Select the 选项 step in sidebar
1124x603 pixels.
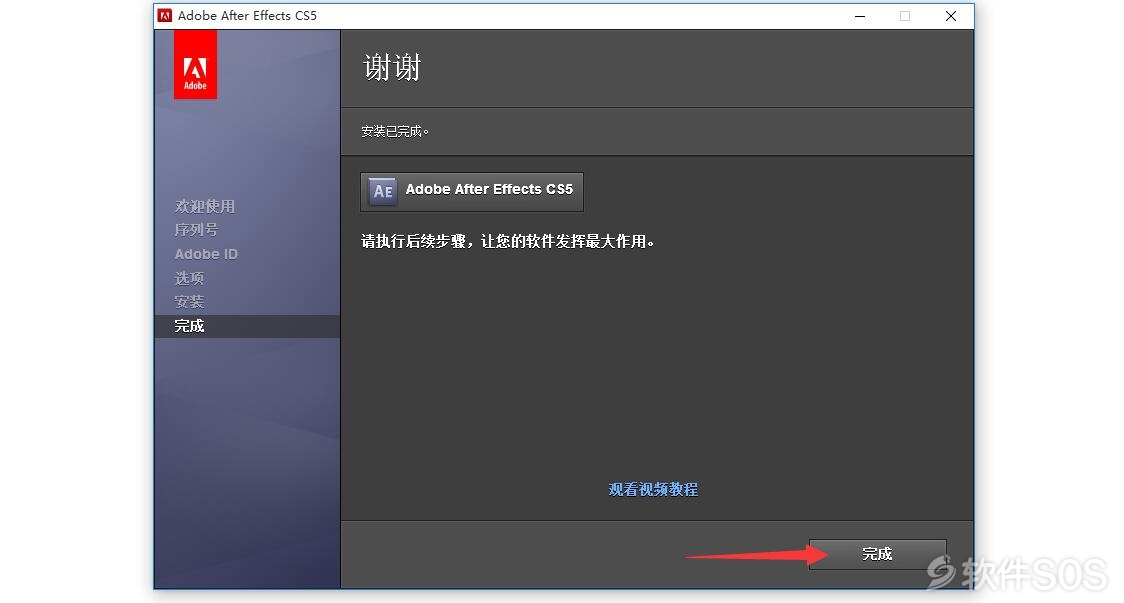[x=189, y=278]
